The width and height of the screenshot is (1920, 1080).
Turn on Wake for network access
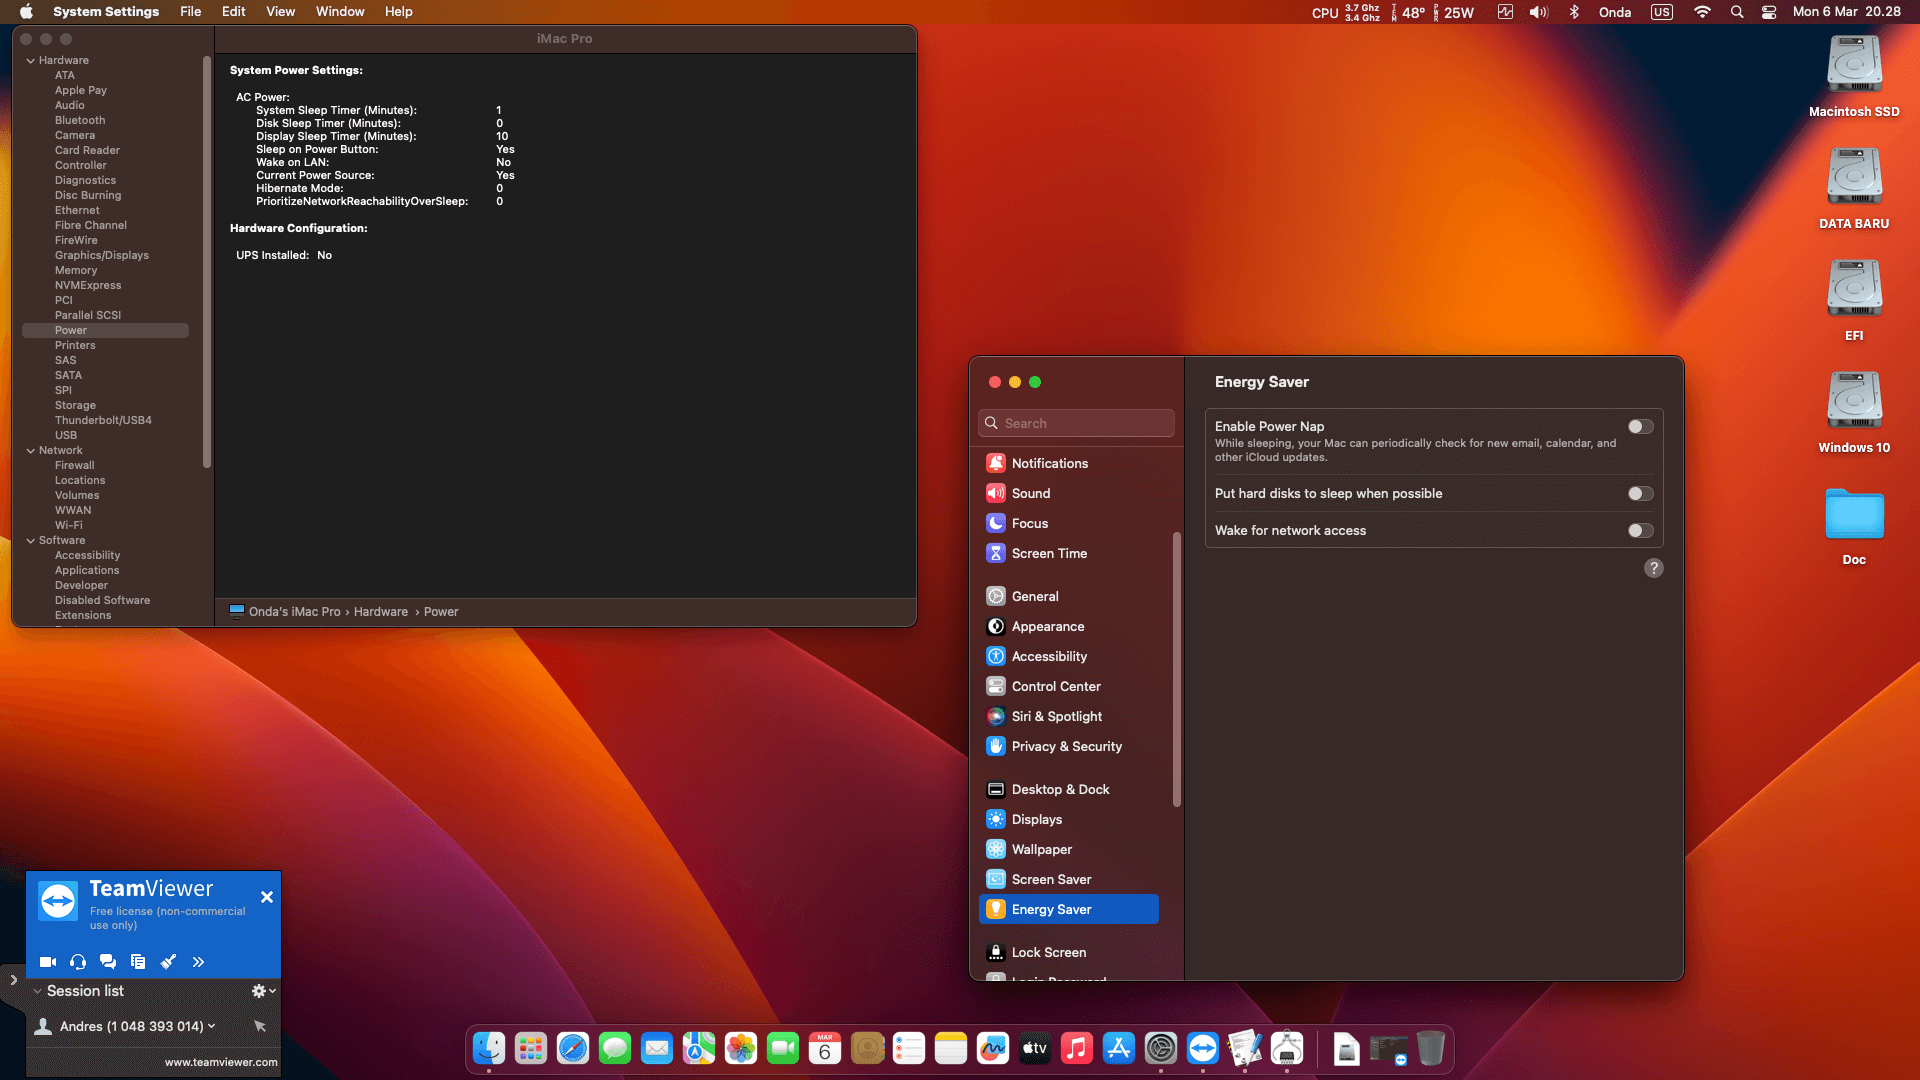1640,531
